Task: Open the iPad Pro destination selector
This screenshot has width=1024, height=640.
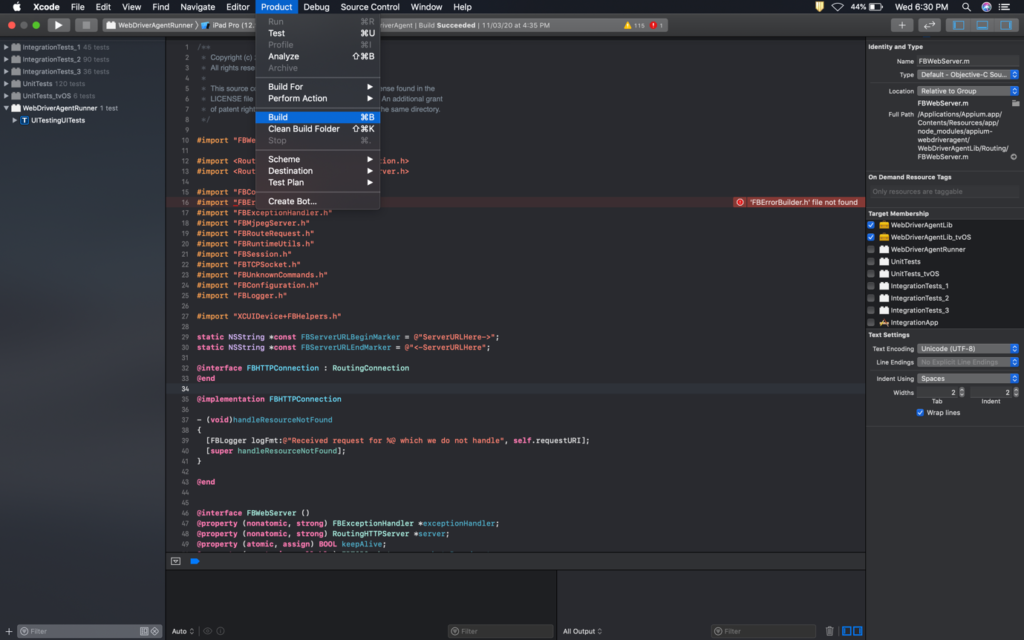Action: pos(229,25)
